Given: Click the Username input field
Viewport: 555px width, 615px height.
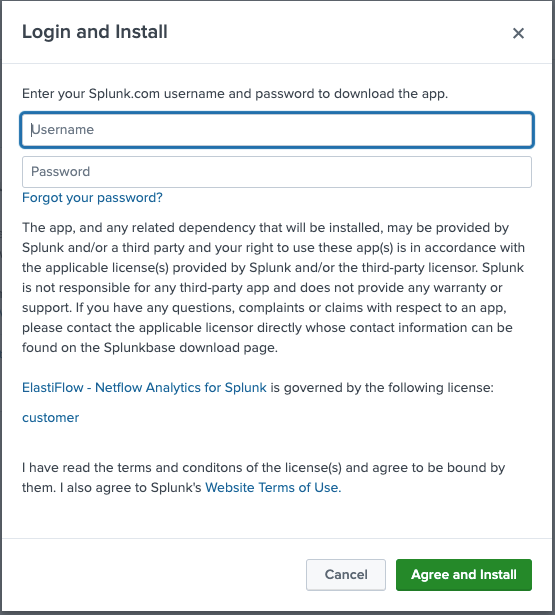Looking at the screenshot, I should [x=277, y=130].
